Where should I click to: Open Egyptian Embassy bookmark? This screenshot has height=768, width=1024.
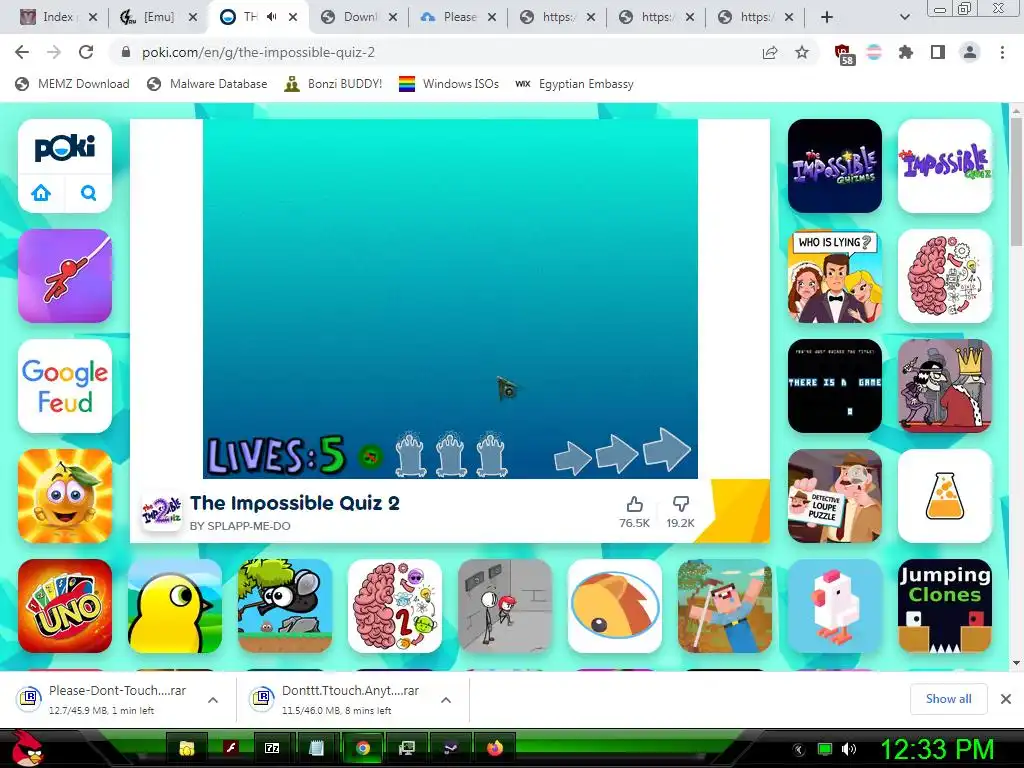[574, 84]
